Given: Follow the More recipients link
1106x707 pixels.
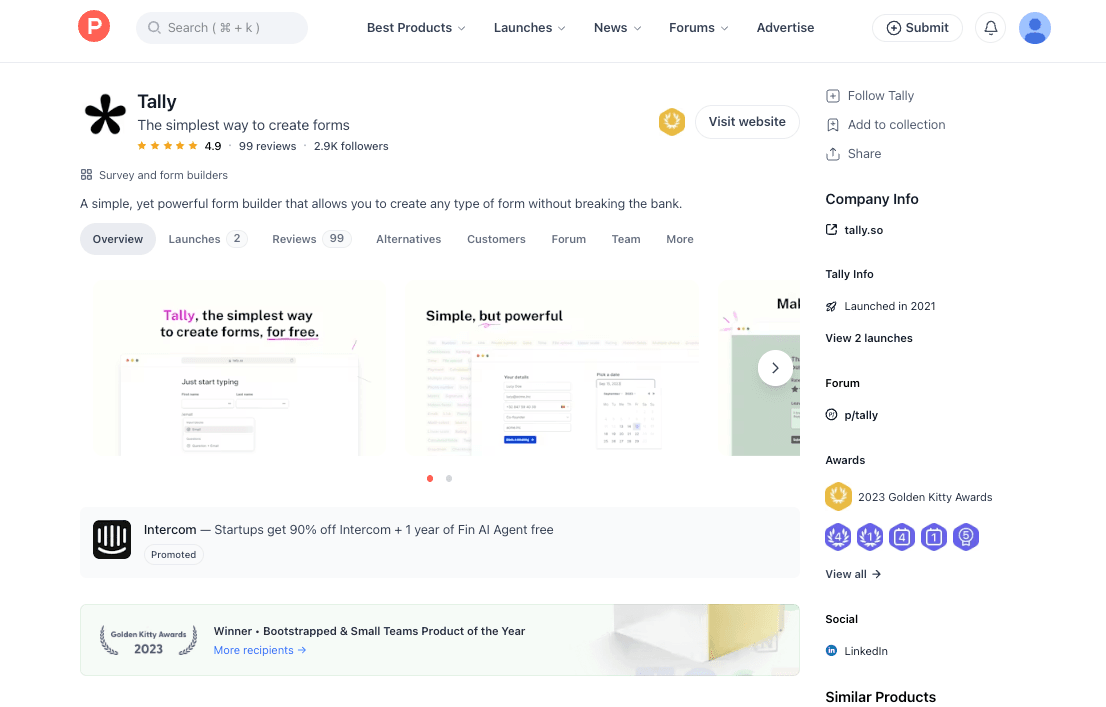Looking at the screenshot, I should (260, 650).
